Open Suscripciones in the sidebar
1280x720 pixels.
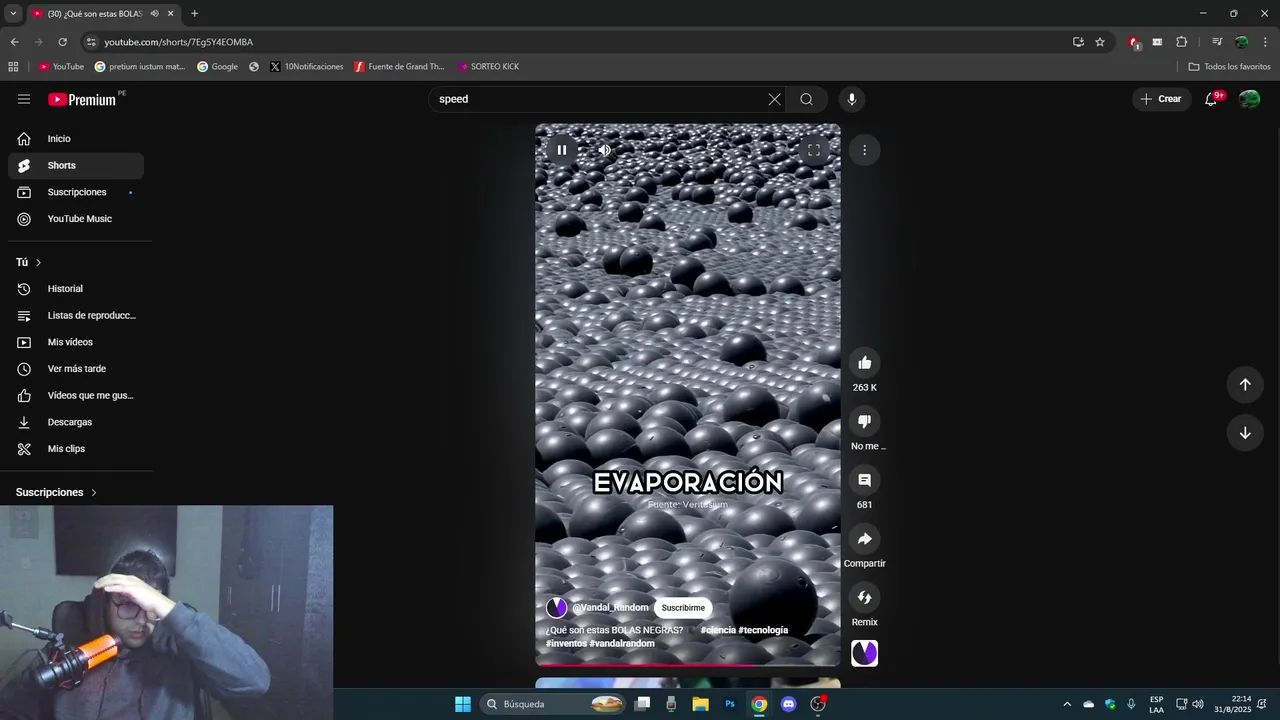(76, 192)
